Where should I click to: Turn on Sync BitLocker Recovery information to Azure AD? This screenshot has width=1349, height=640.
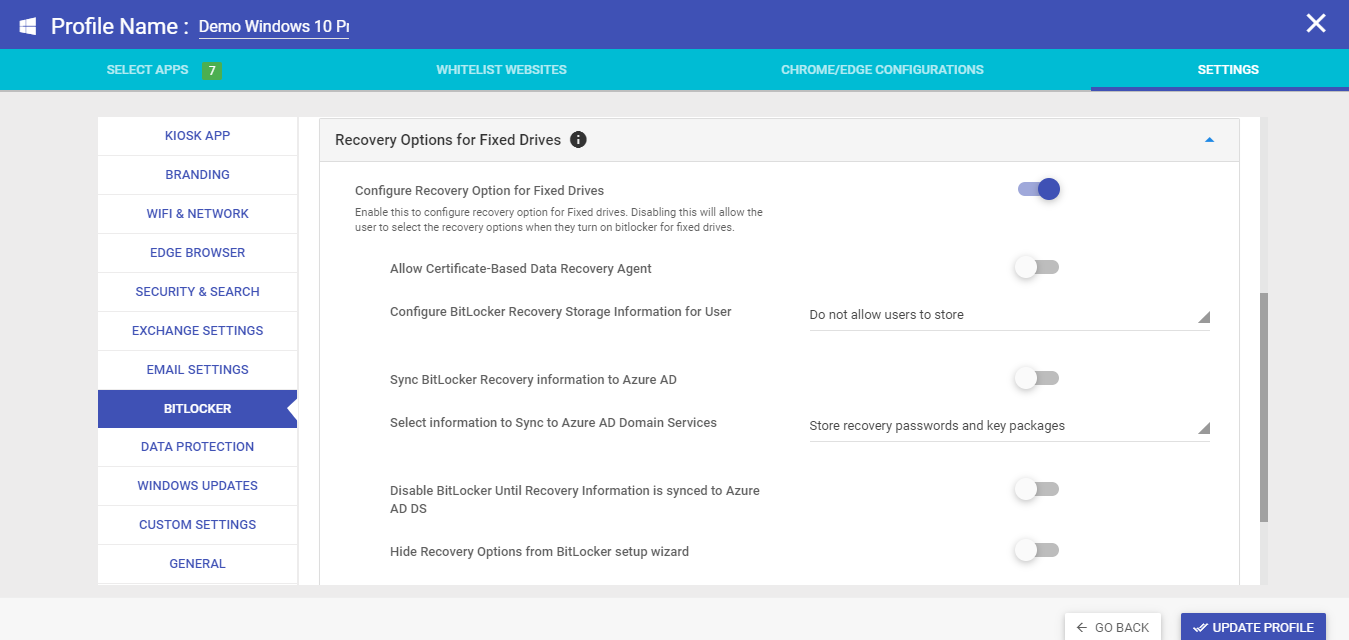[x=1036, y=378]
